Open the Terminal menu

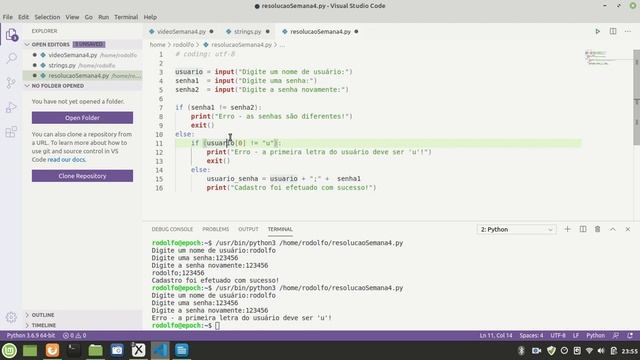coord(126,17)
